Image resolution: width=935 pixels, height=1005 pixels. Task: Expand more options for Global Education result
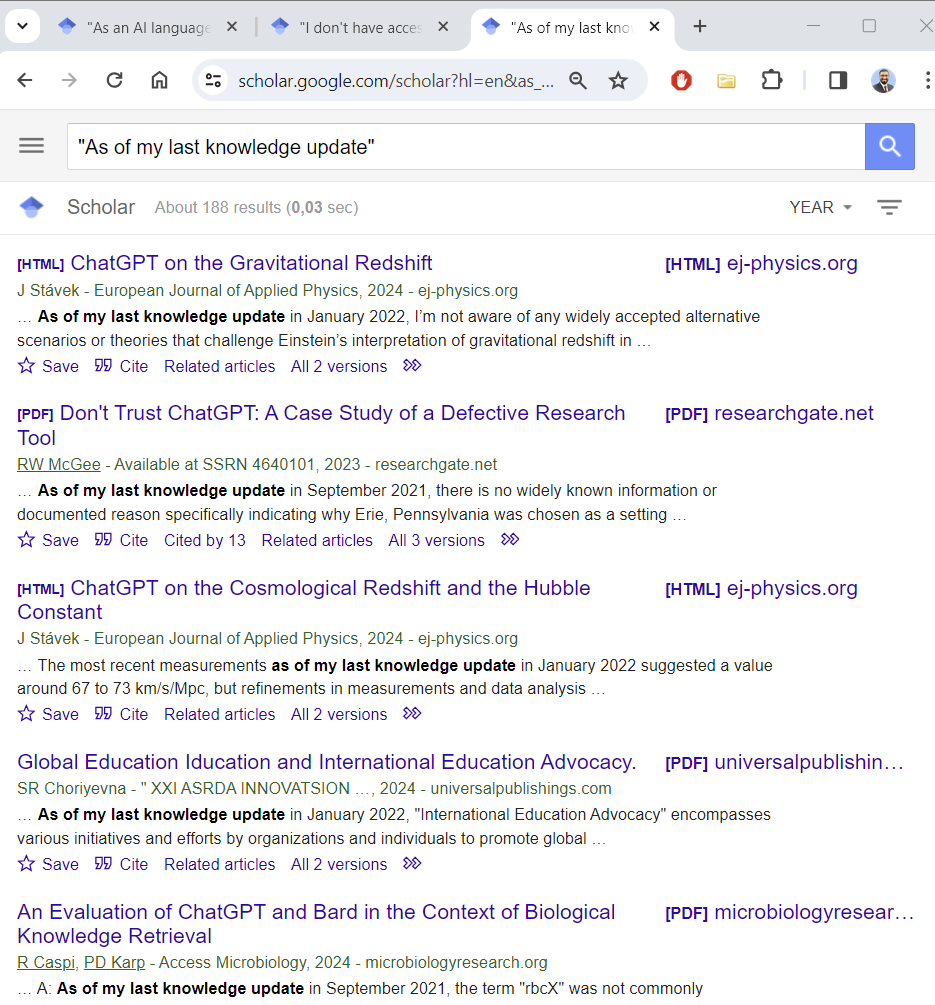412,863
